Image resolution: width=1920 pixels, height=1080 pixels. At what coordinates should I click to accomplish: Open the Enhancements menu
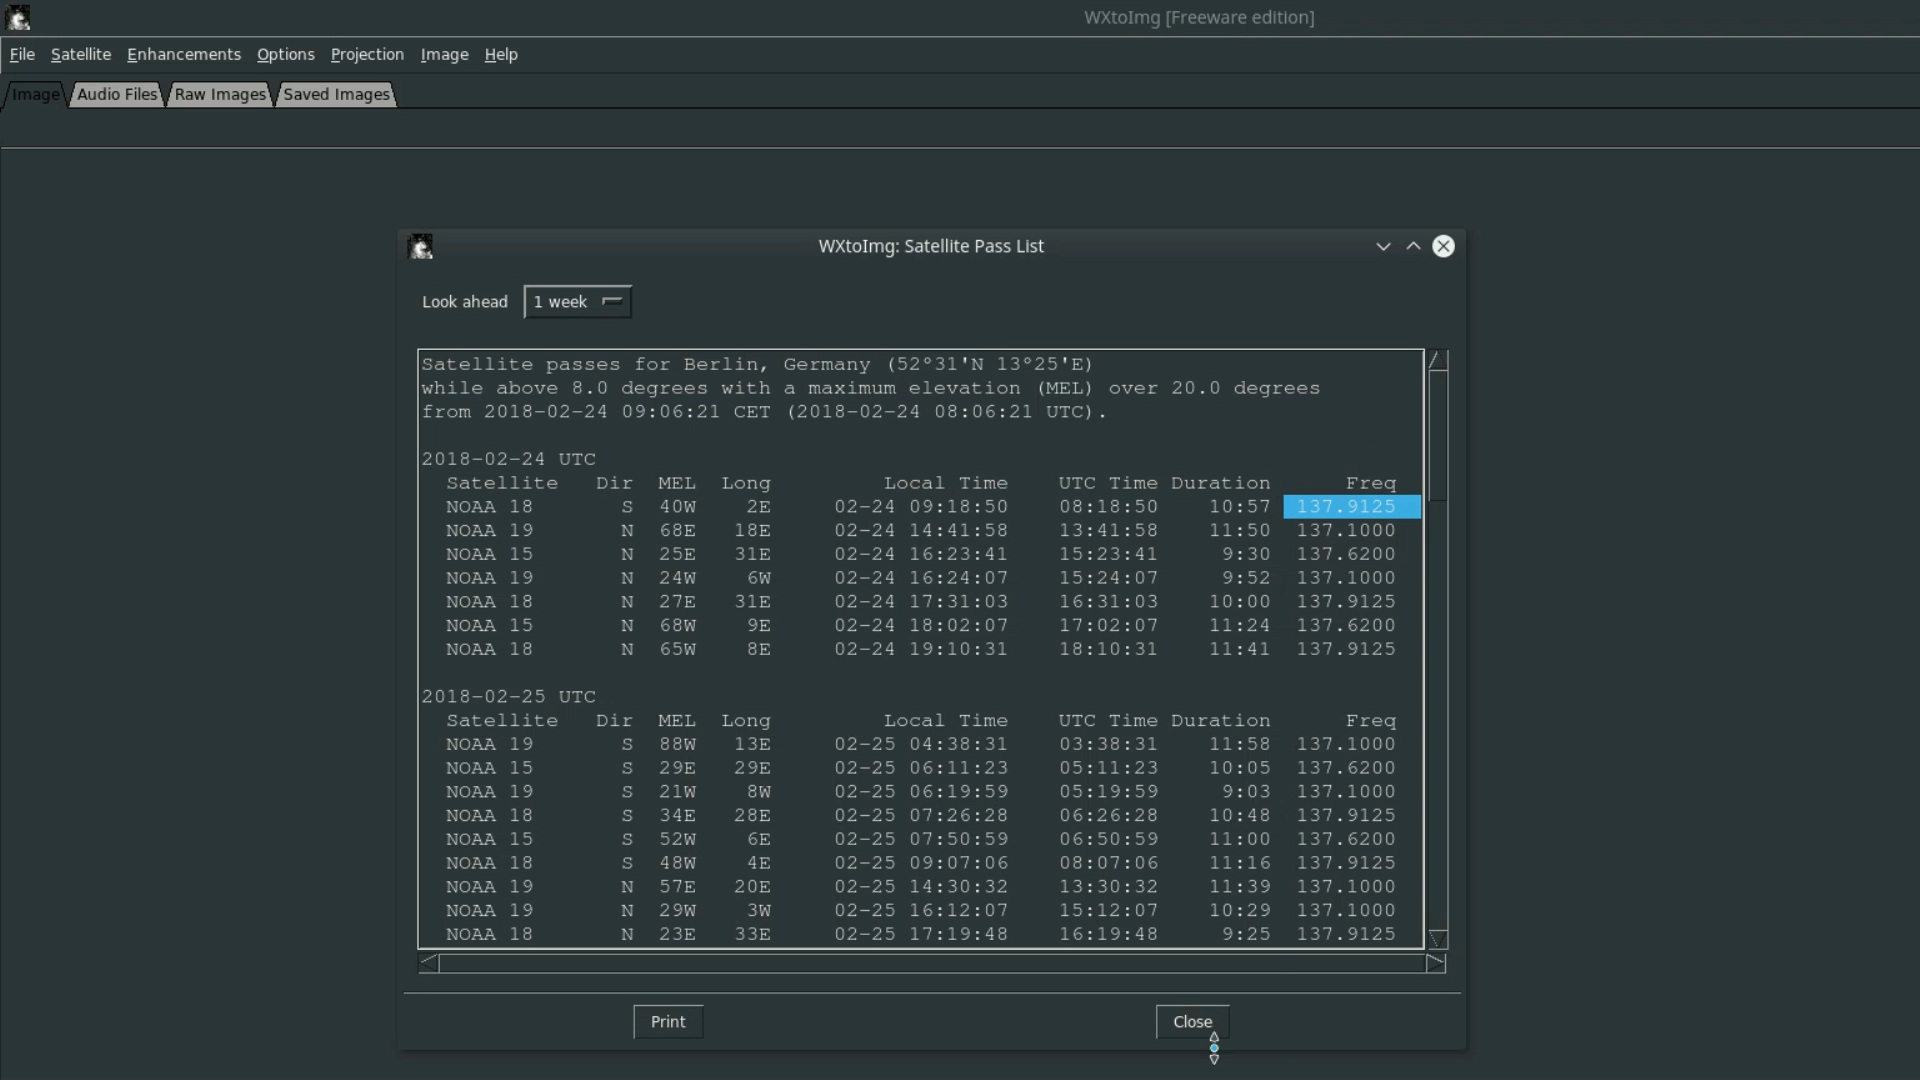(x=184, y=54)
